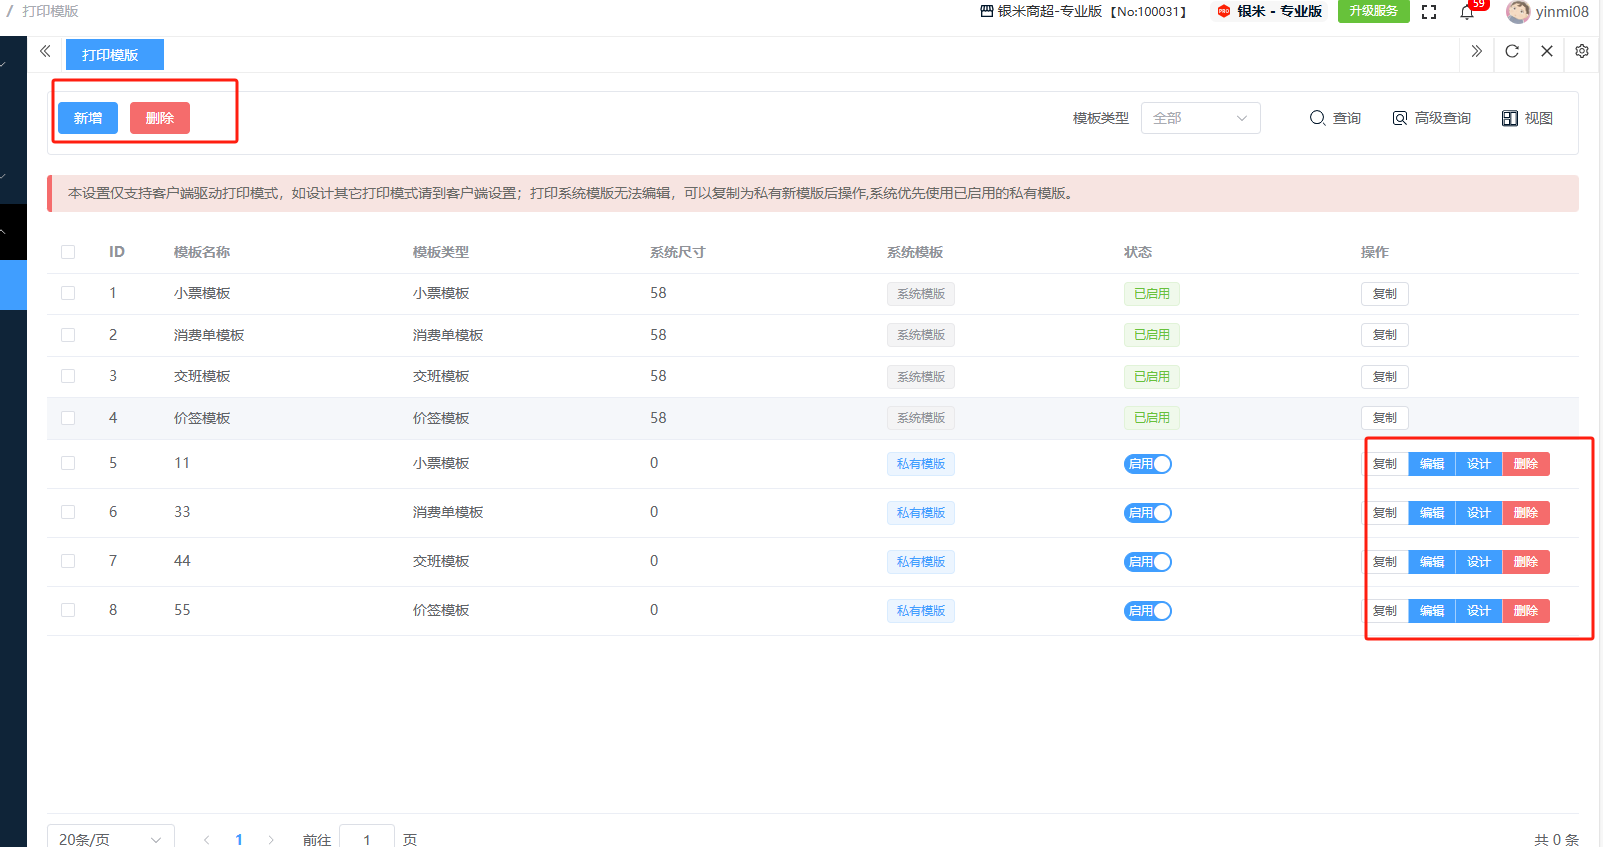1603x847 pixels.
Task: Expand the 20条/页 page size selector
Action: (110, 838)
